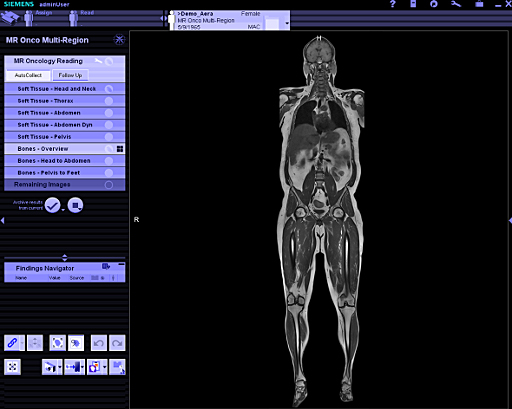Screen dimensions: 512x409
Task: Toggle status circle for Remaining Images
Action: tap(109, 185)
